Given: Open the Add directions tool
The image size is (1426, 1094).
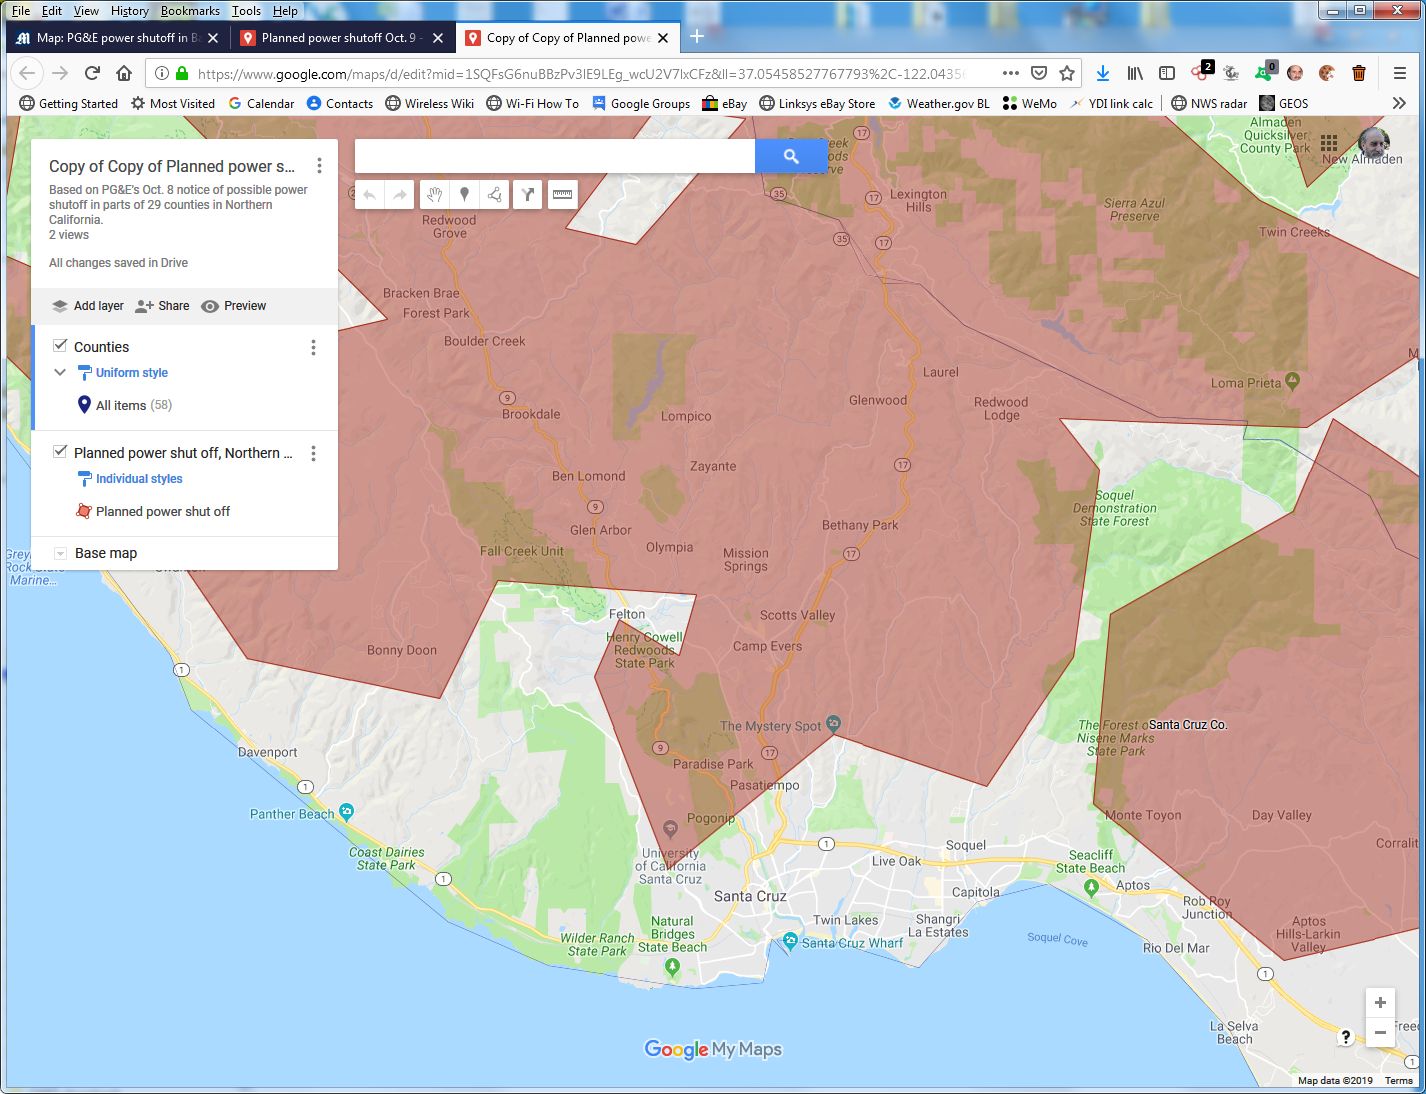Looking at the screenshot, I should coord(527,195).
